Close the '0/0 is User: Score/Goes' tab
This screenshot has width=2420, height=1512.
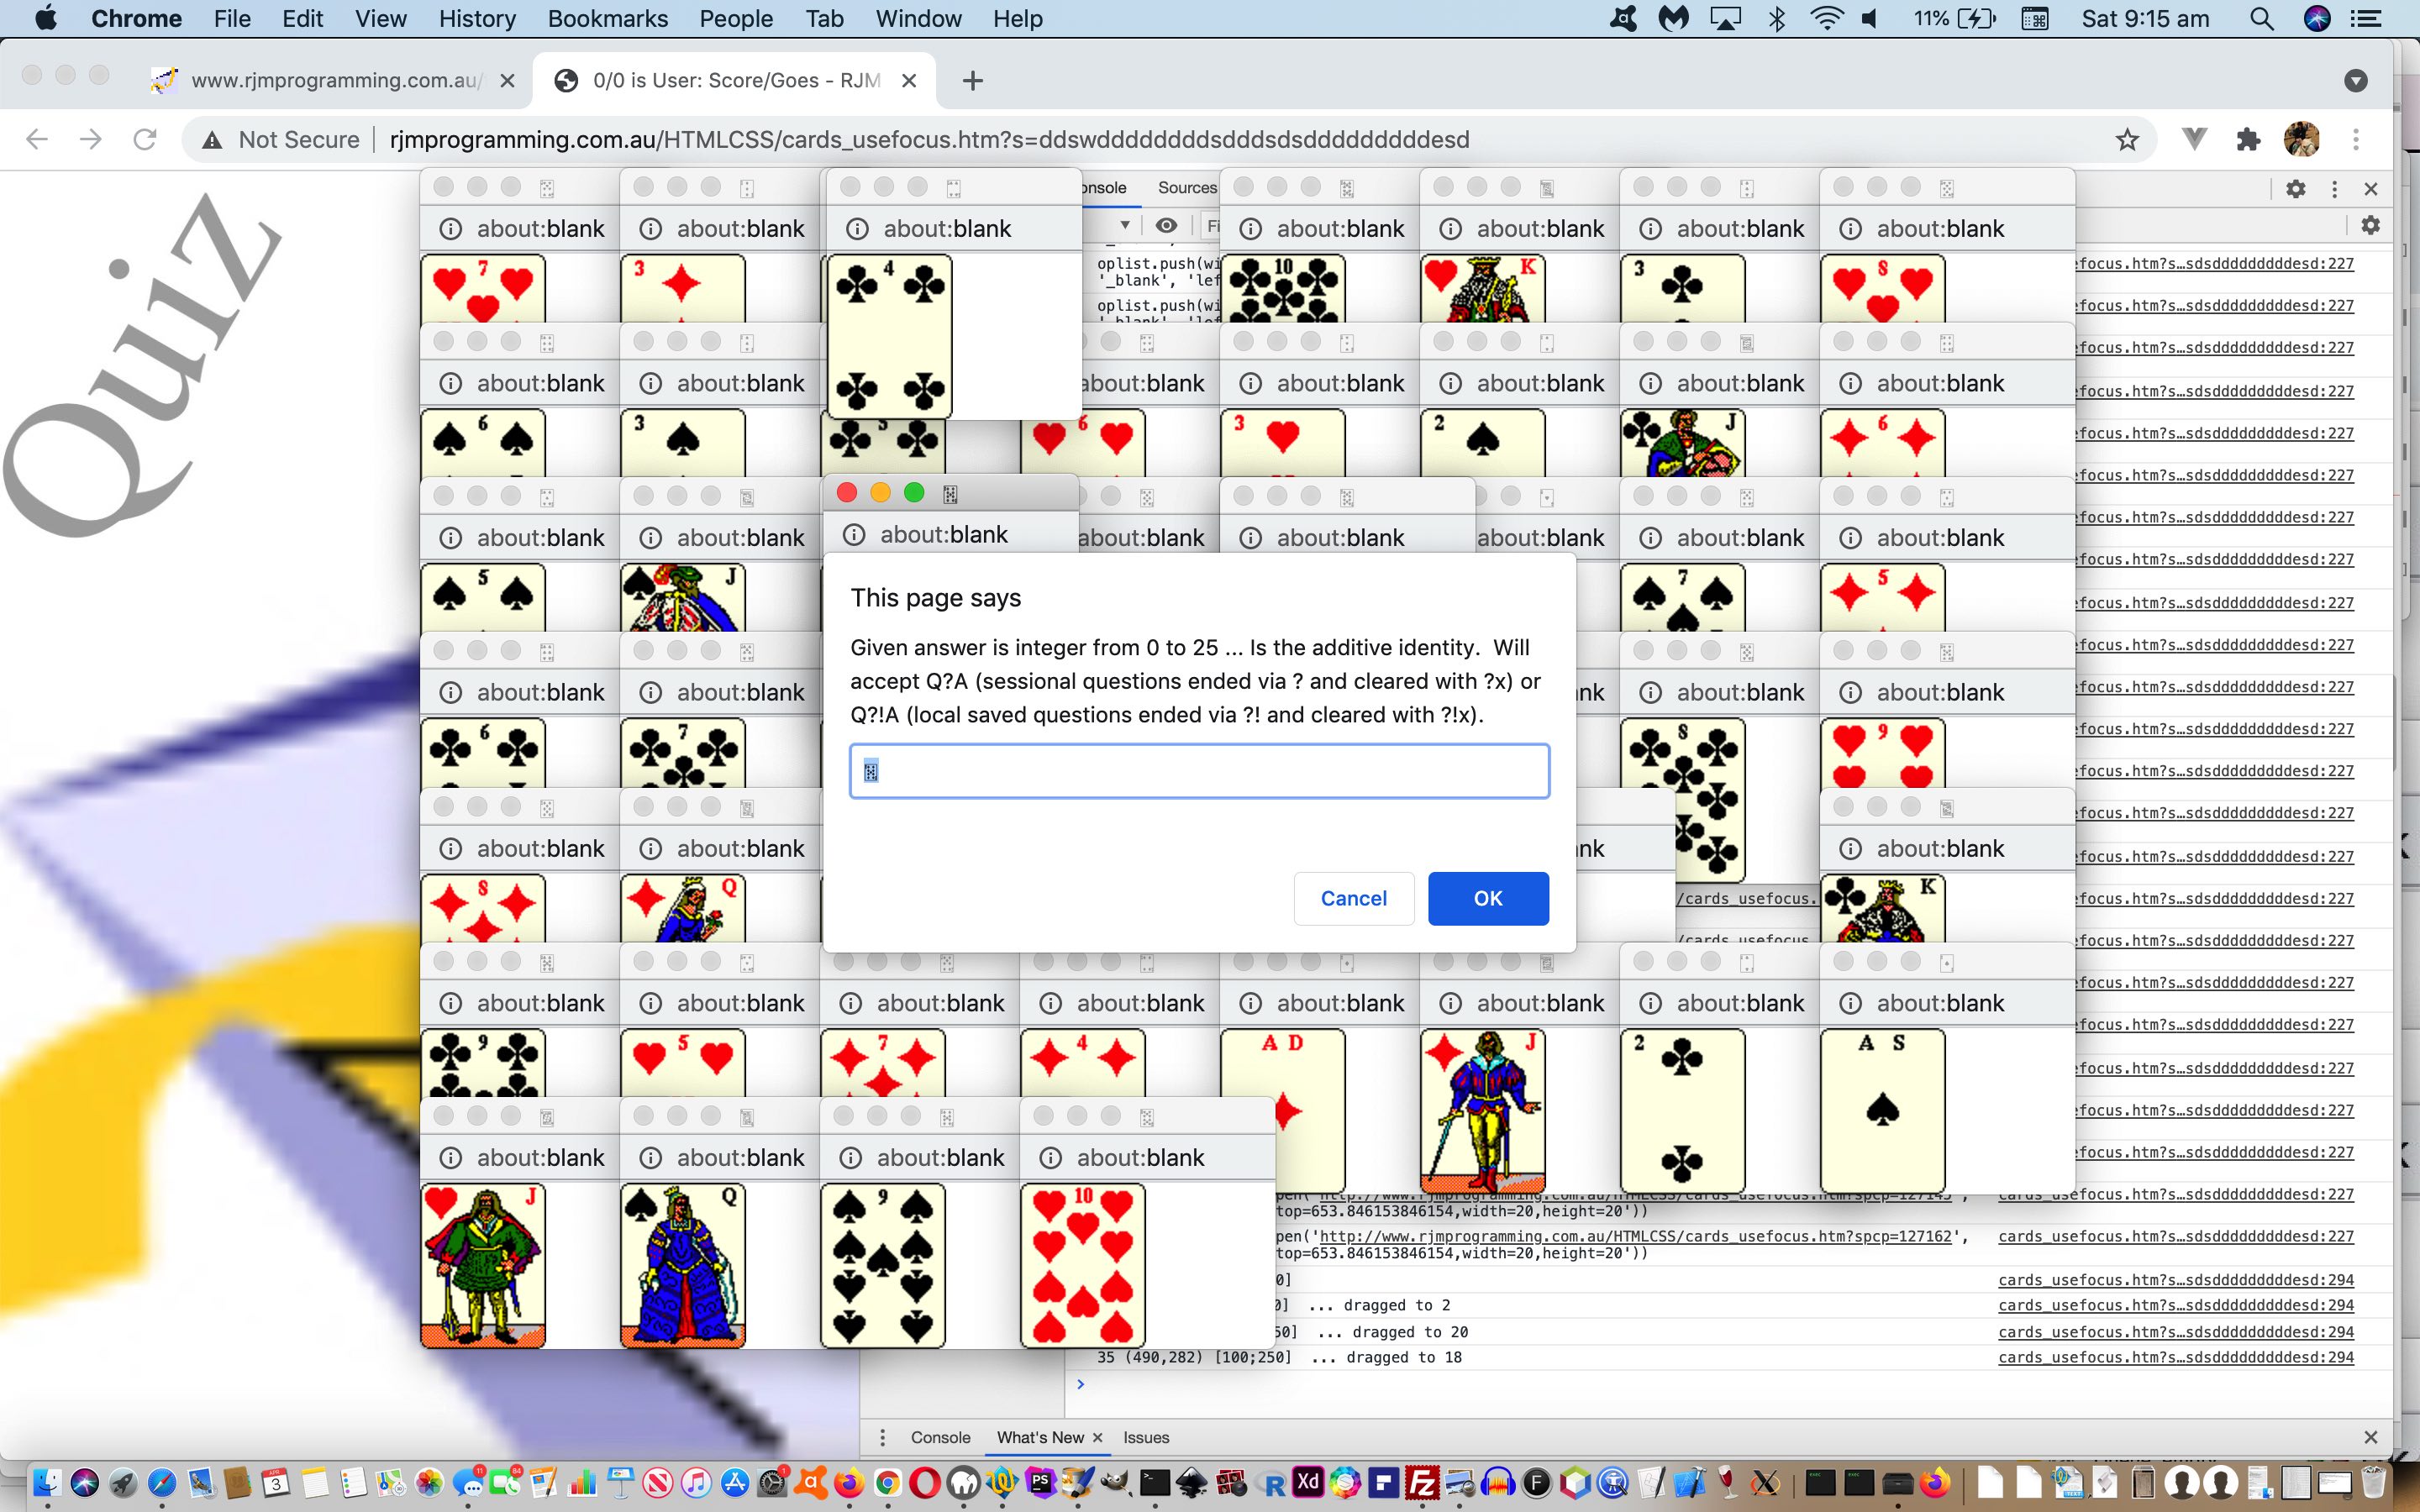coord(909,81)
